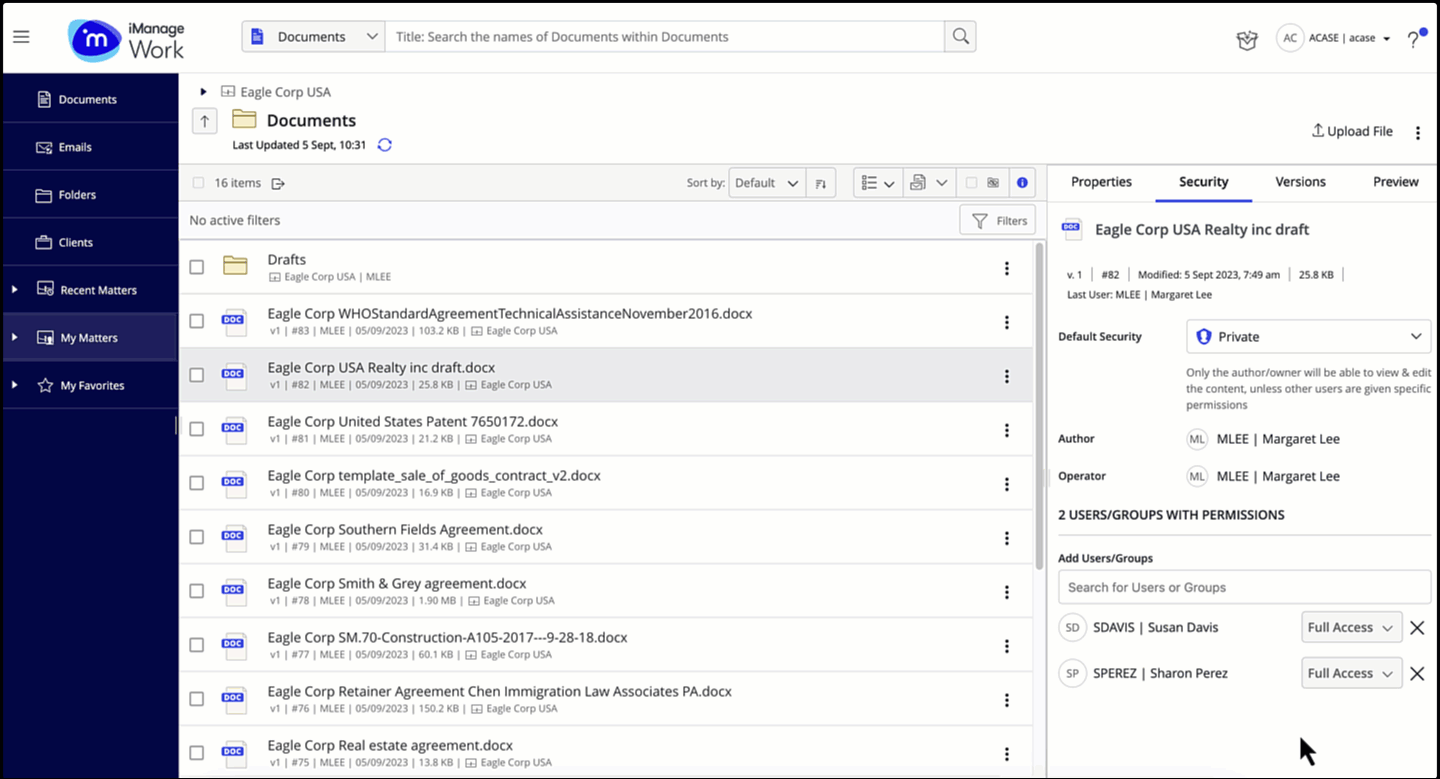Image resolution: width=1440 pixels, height=779 pixels.
Task: Click the up arrow to go to parent folder
Action: tap(204, 121)
